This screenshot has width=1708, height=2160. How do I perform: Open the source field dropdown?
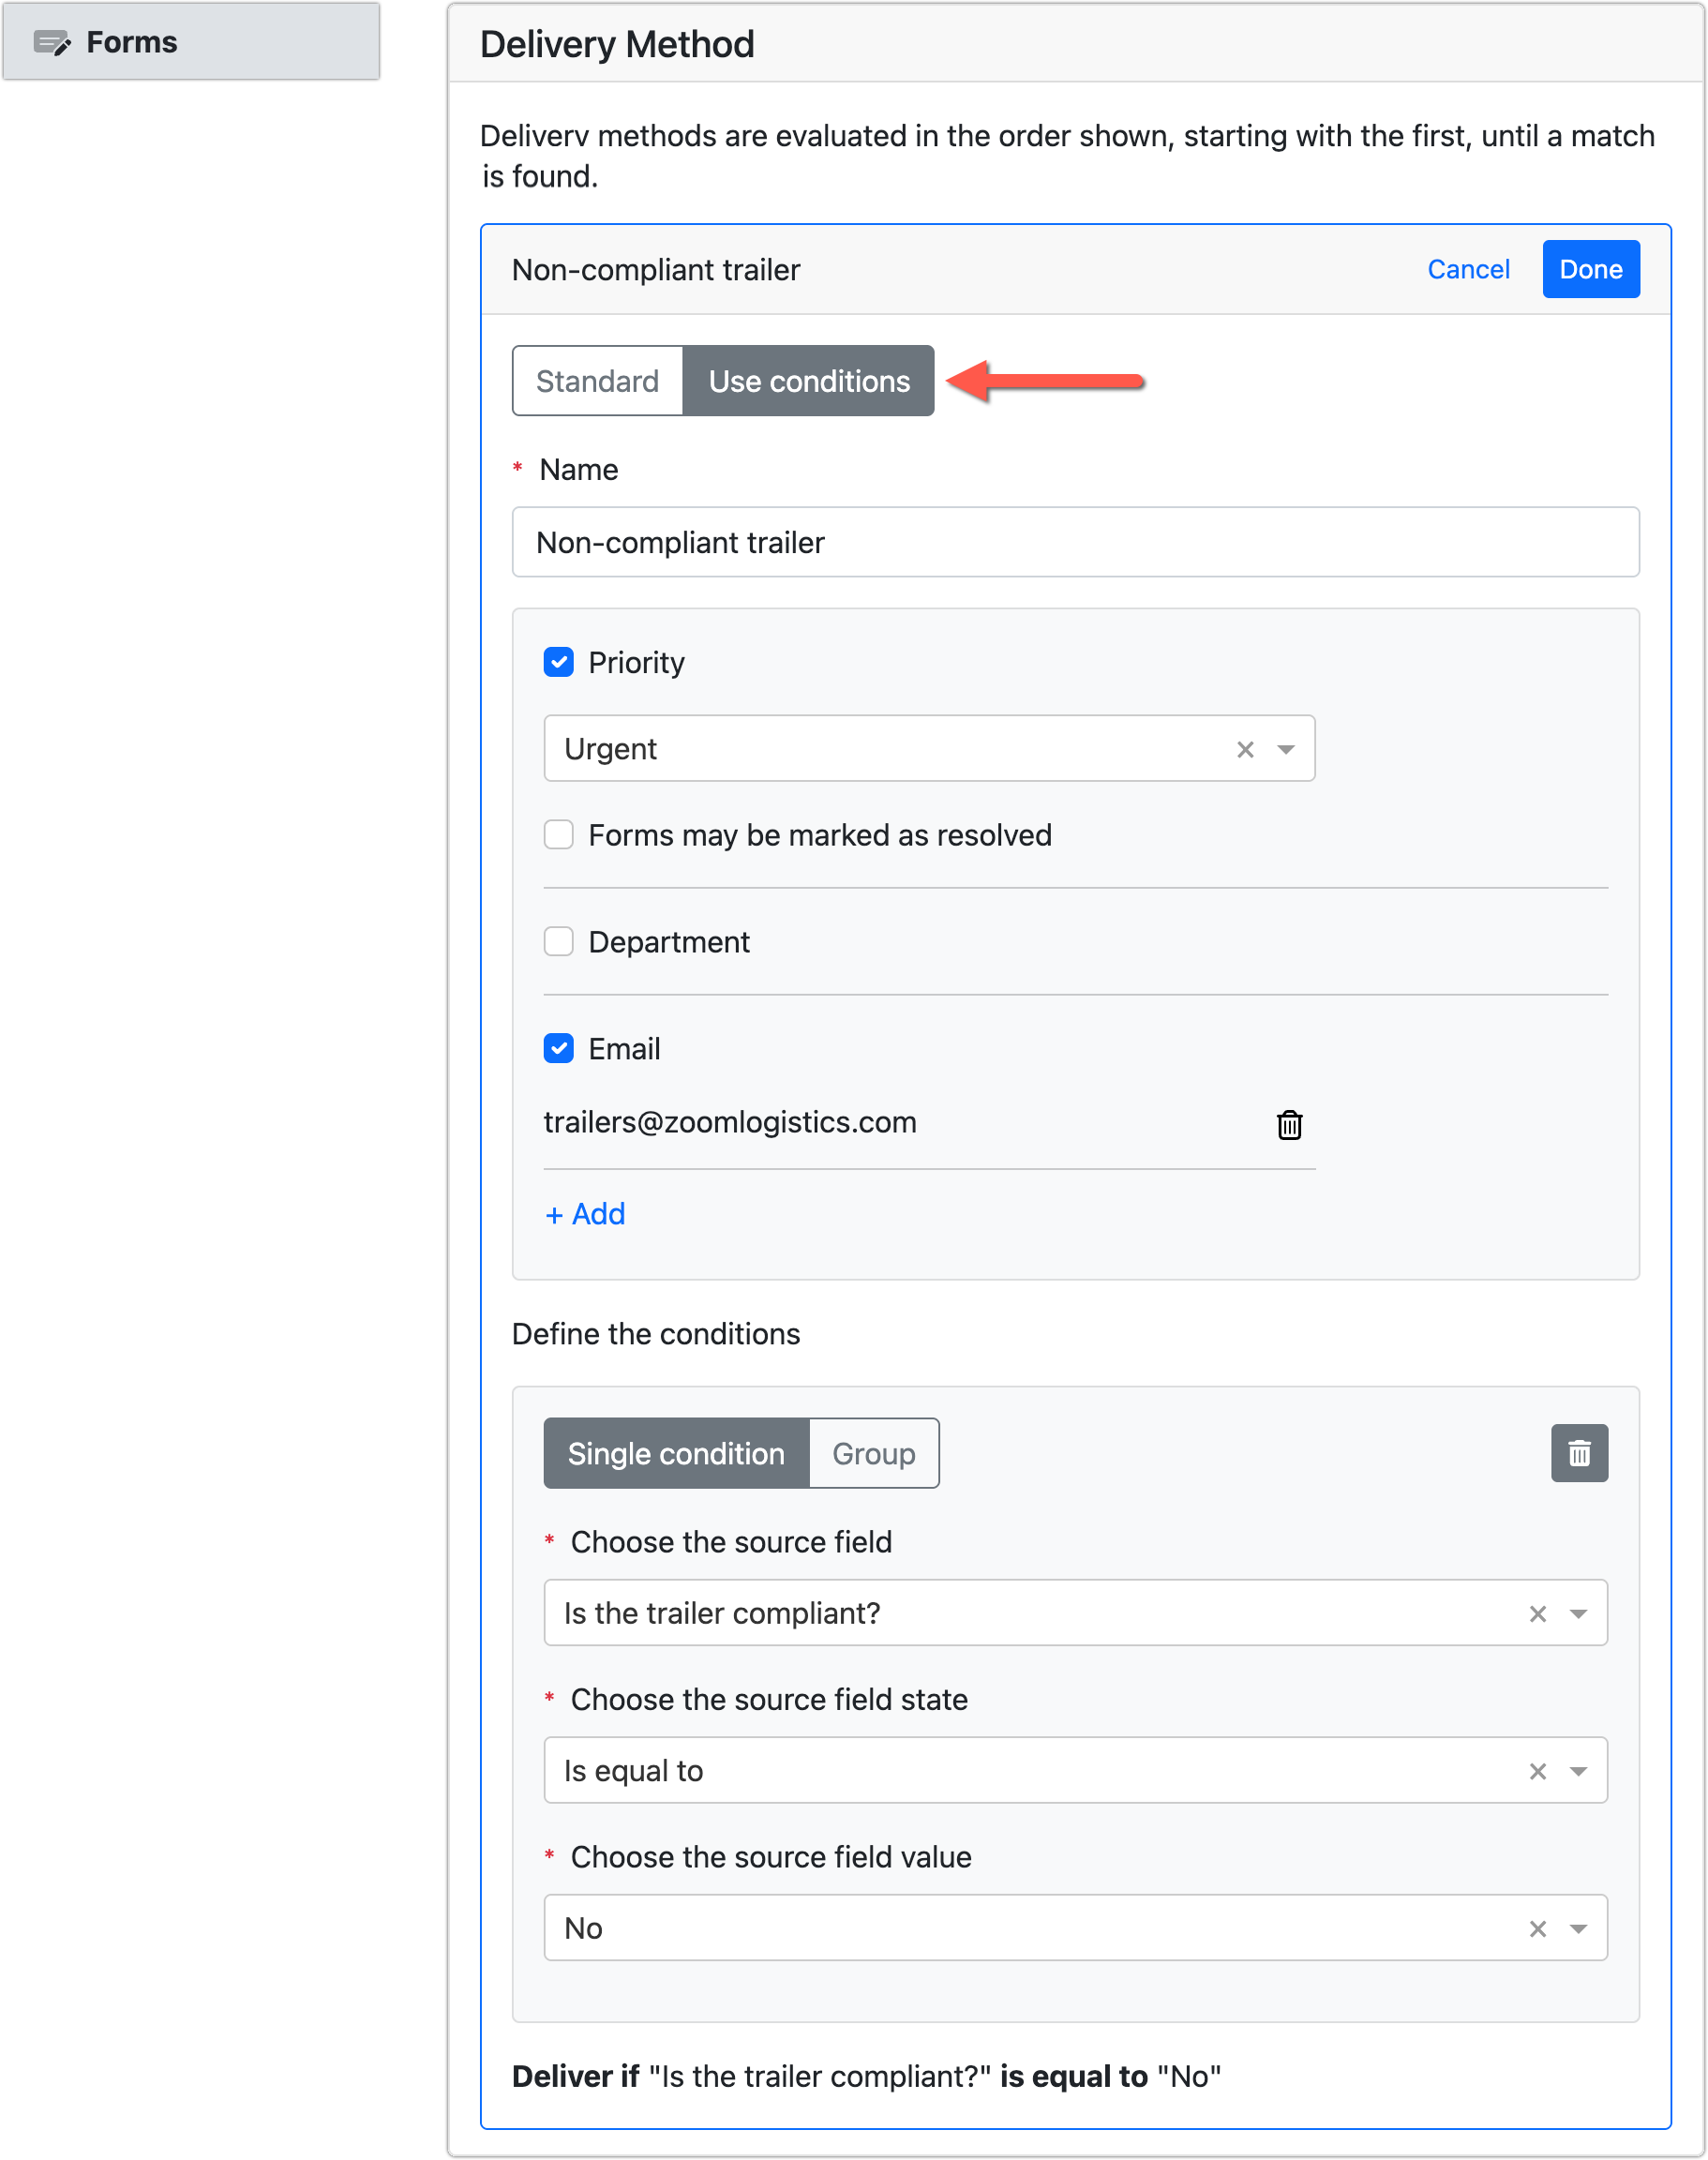point(1577,1613)
